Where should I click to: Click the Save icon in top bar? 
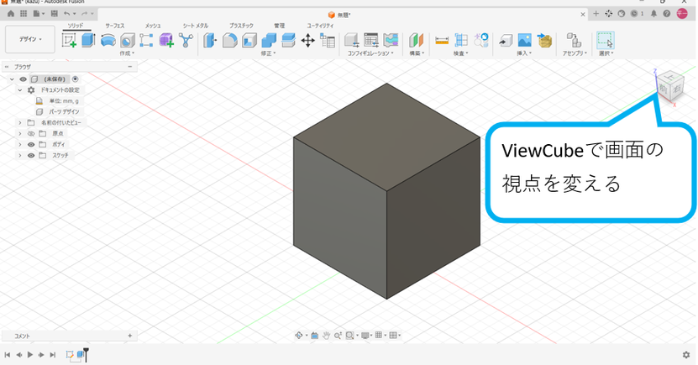tap(54, 14)
